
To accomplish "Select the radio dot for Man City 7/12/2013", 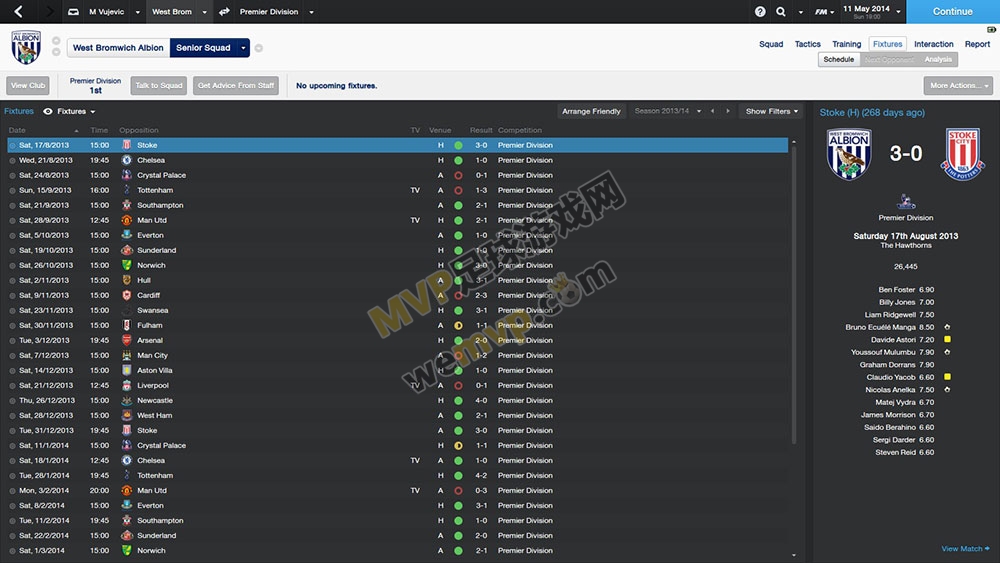I will point(12,356).
